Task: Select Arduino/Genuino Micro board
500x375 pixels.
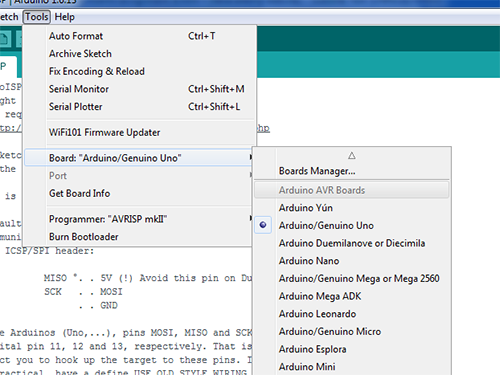Action: click(352, 332)
